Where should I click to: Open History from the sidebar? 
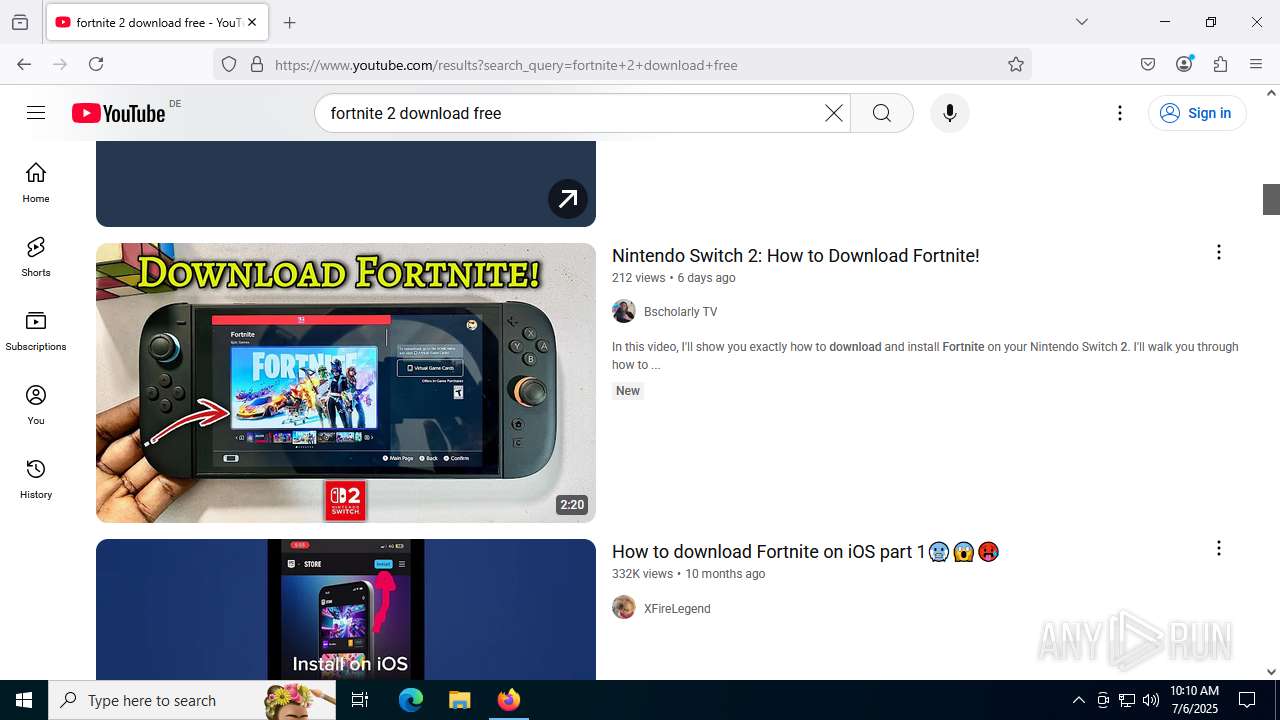pos(36,479)
